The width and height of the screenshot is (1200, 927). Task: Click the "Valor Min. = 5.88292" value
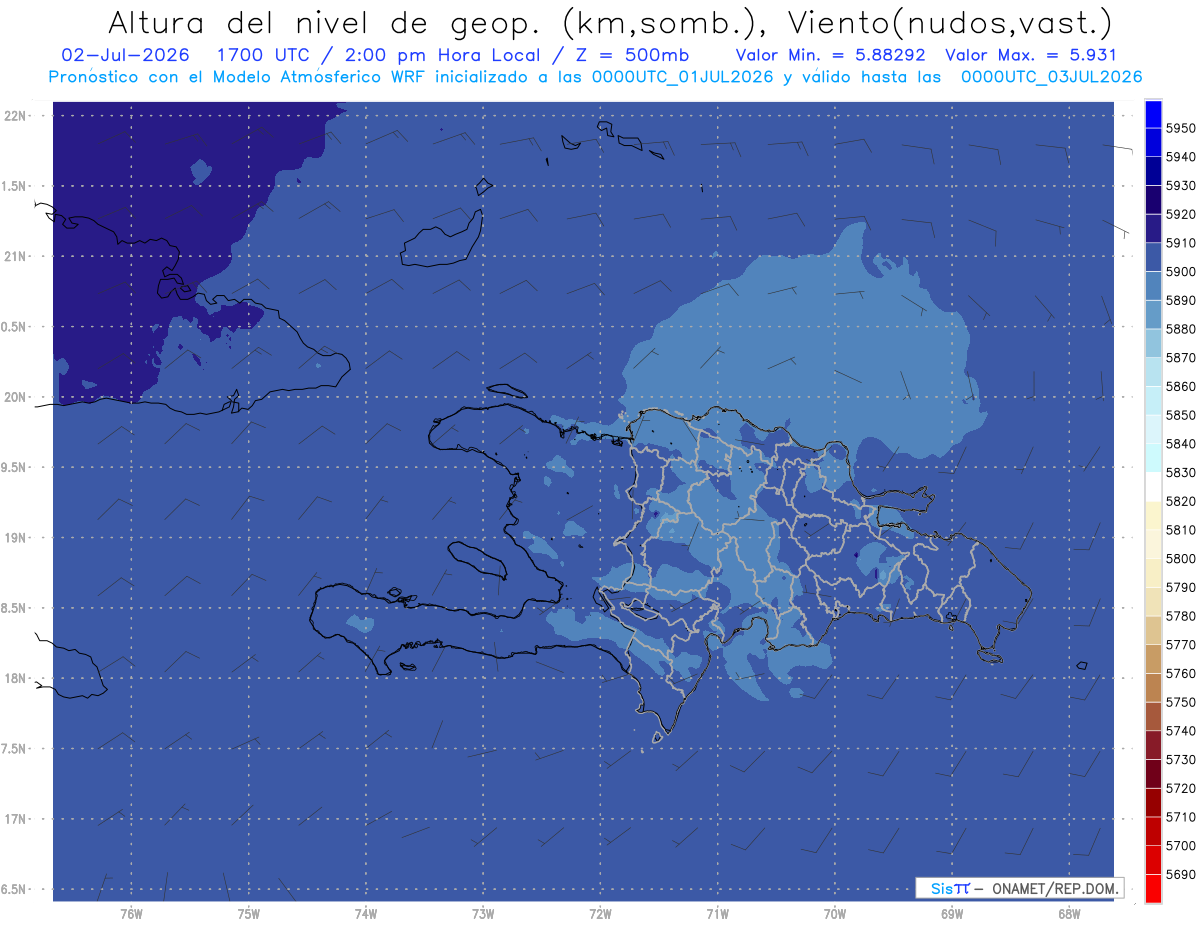[x=830, y=55]
